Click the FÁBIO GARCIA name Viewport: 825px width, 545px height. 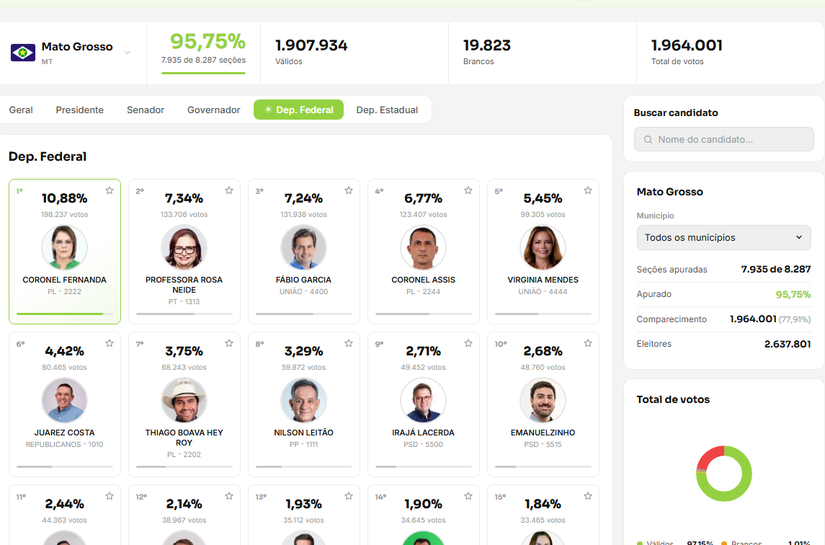point(304,280)
